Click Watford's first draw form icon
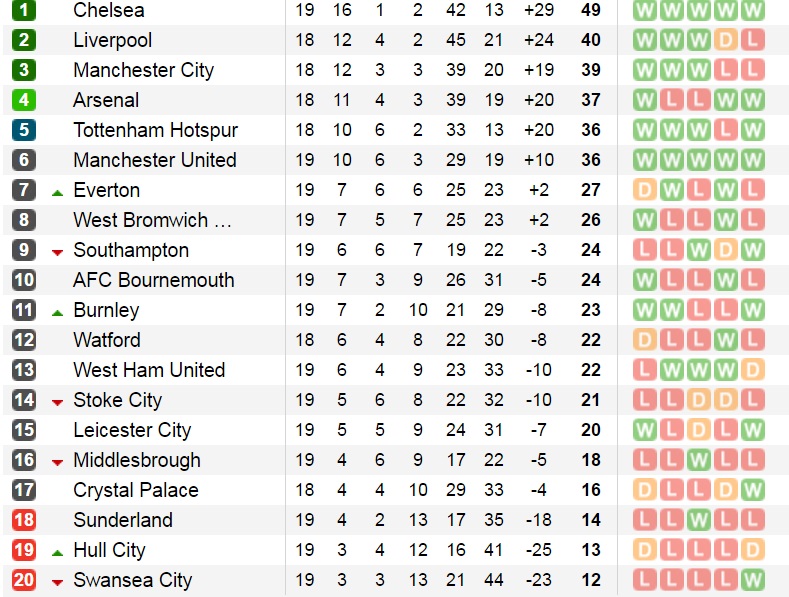The height and width of the screenshot is (597, 789). click(x=645, y=341)
